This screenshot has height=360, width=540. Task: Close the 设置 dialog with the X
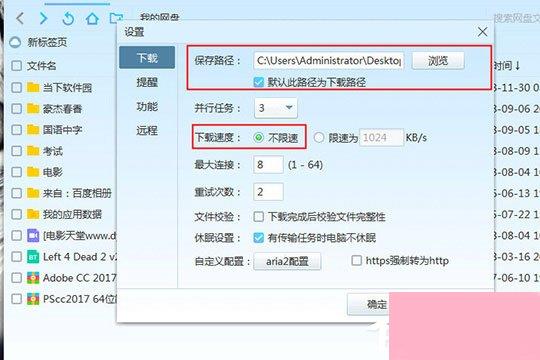pos(482,32)
